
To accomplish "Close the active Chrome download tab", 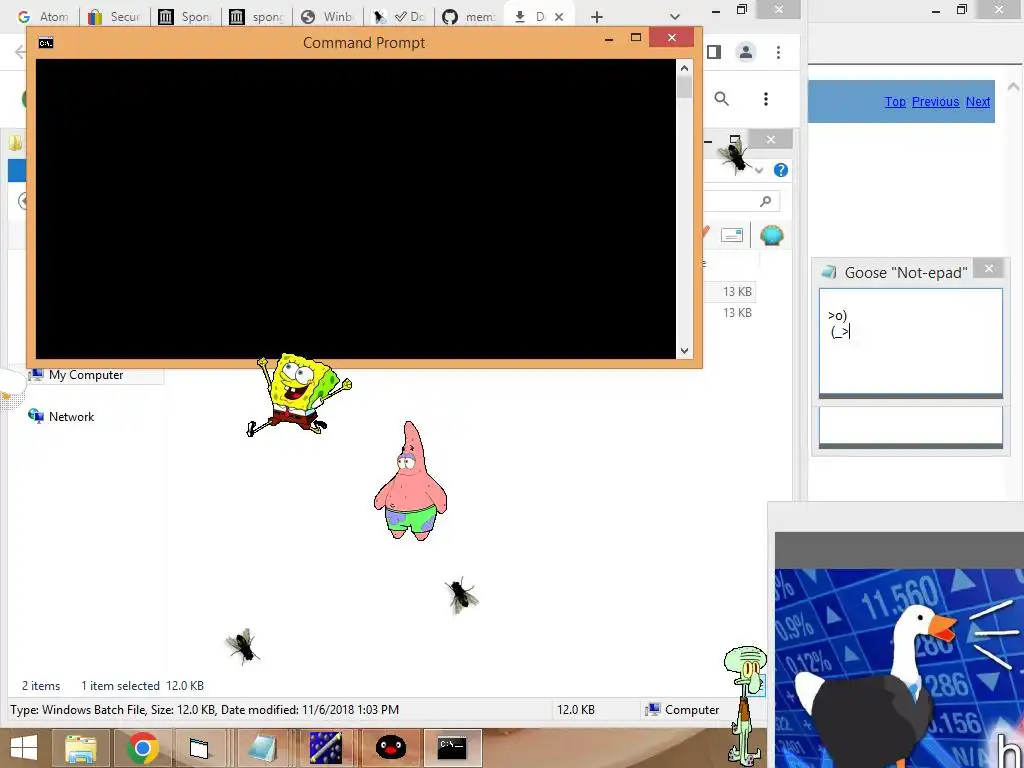I will pos(559,17).
